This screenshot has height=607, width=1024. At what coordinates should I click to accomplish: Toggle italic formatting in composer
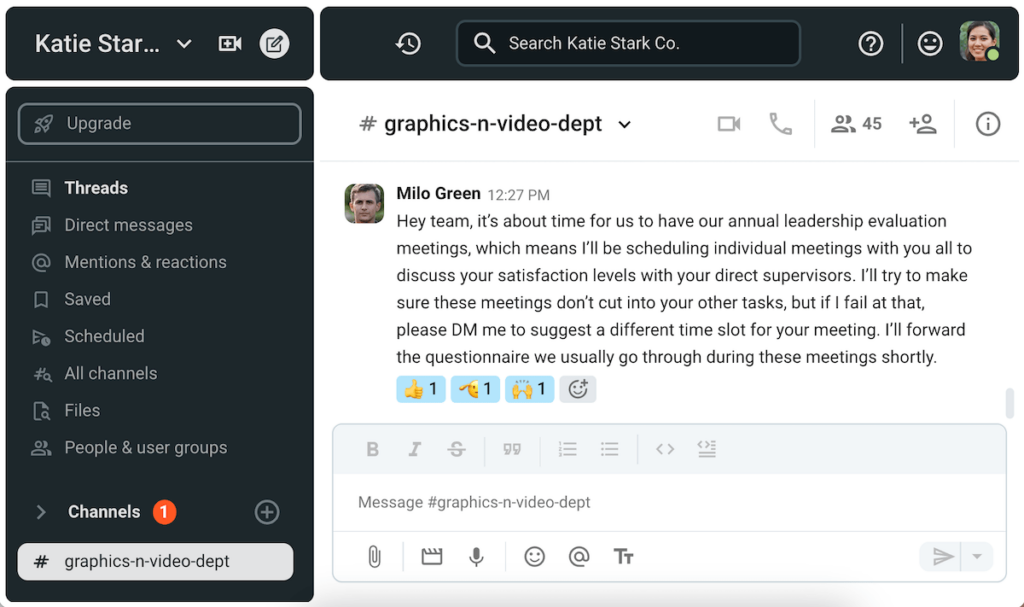pyautogui.click(x=414, y=450)
